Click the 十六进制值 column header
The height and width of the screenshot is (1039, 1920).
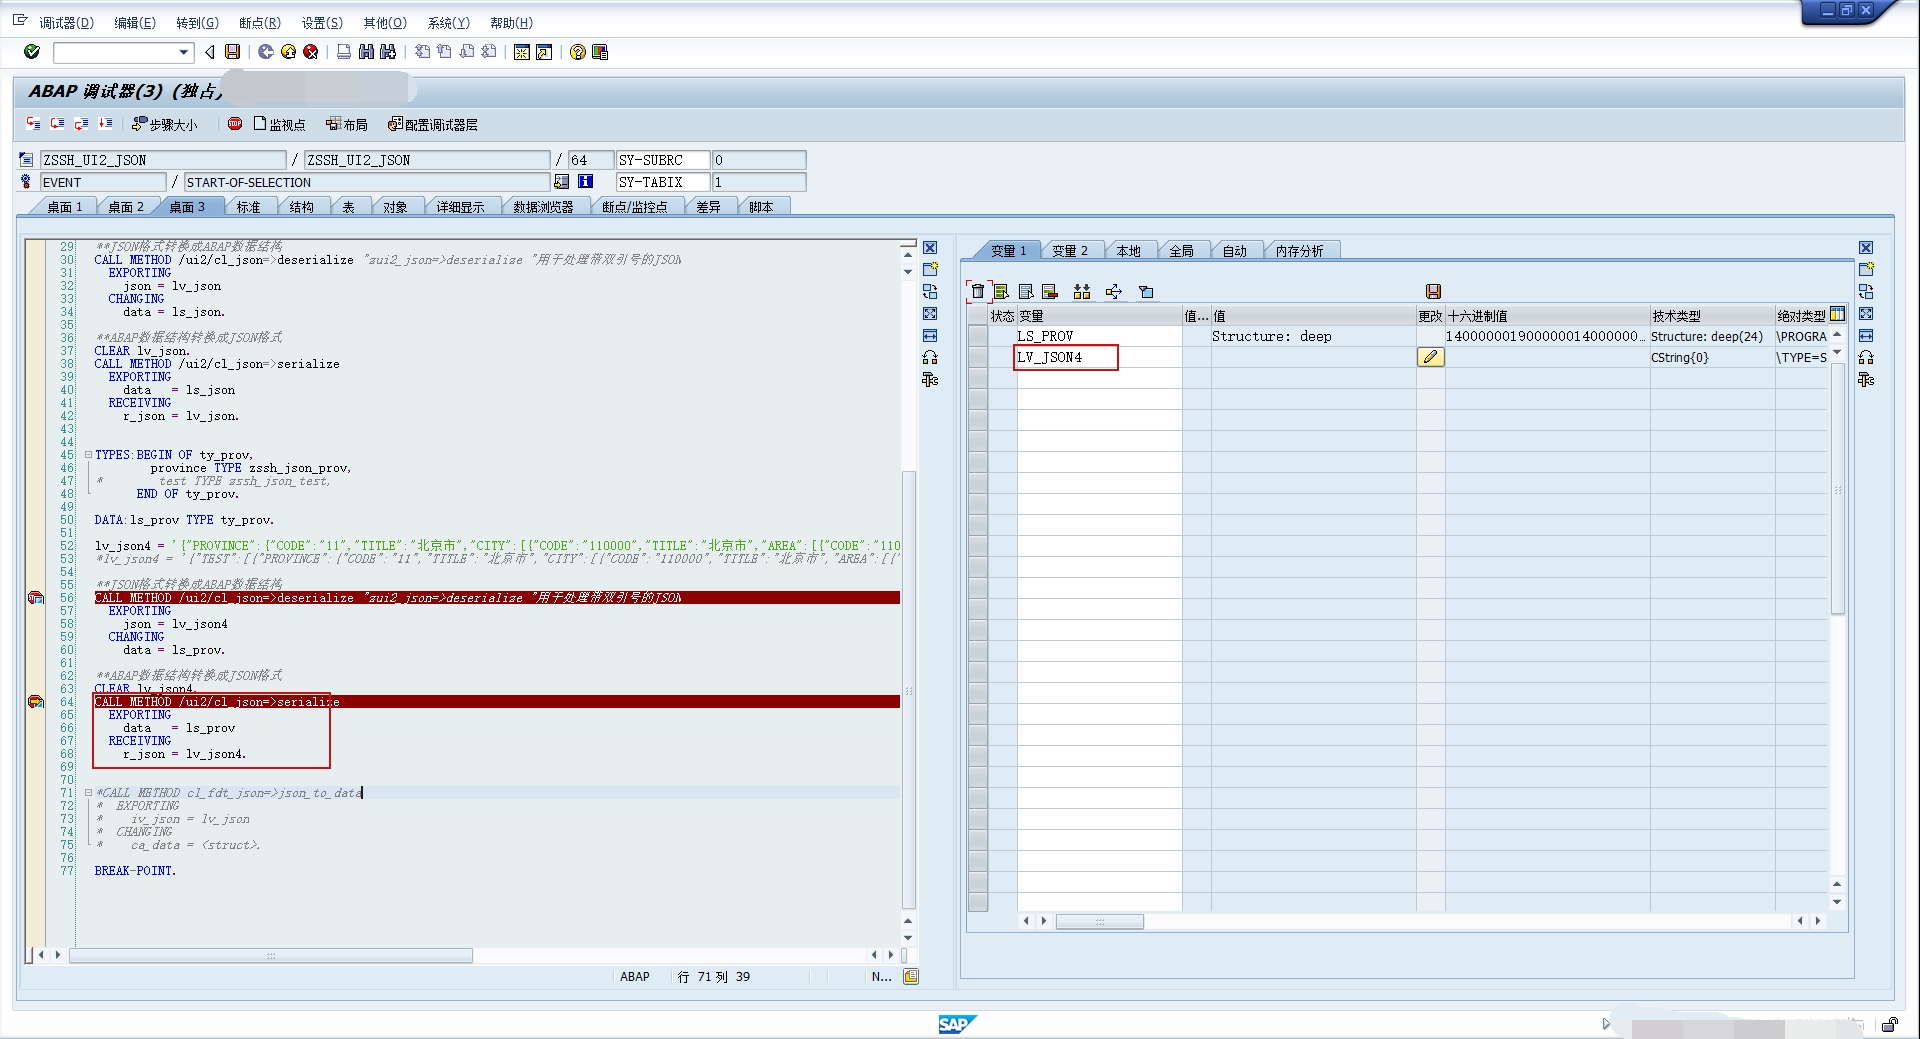1546,315
